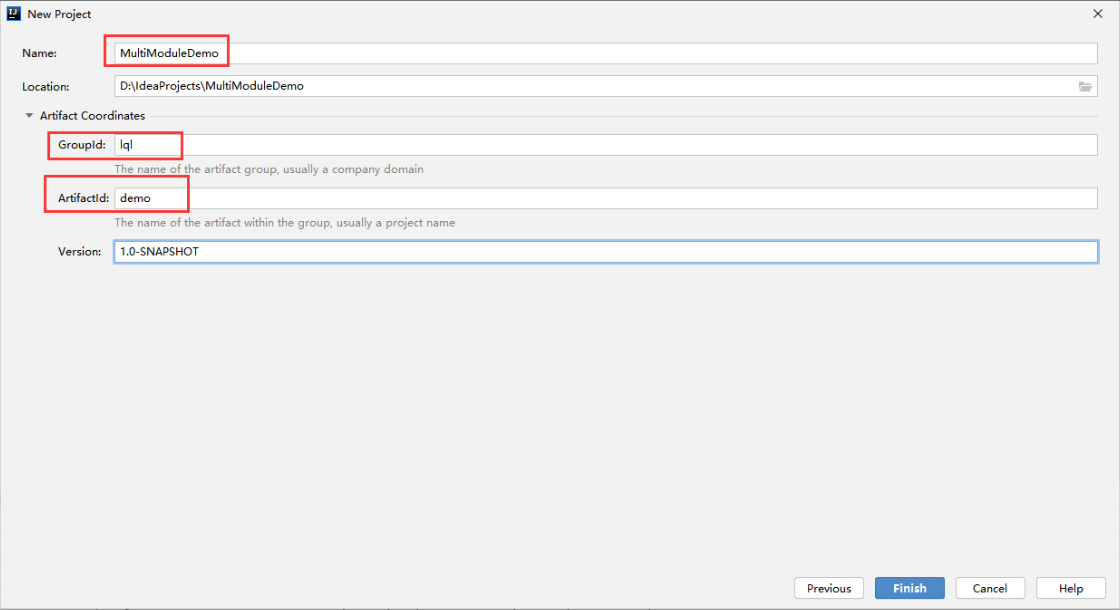Collapse the Artifact Coordinates section
The width and height of the screenshot is (1120, 610).
click(29, 116)
